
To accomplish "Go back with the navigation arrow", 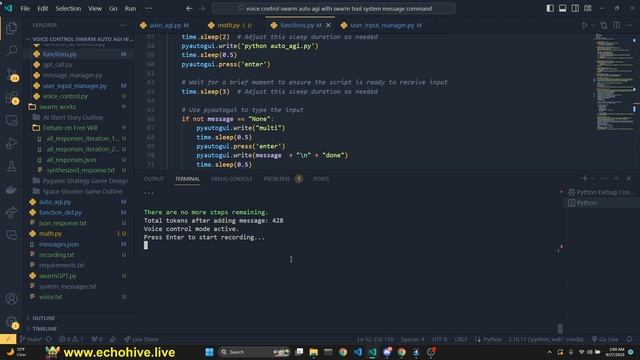I will [189, 8].
